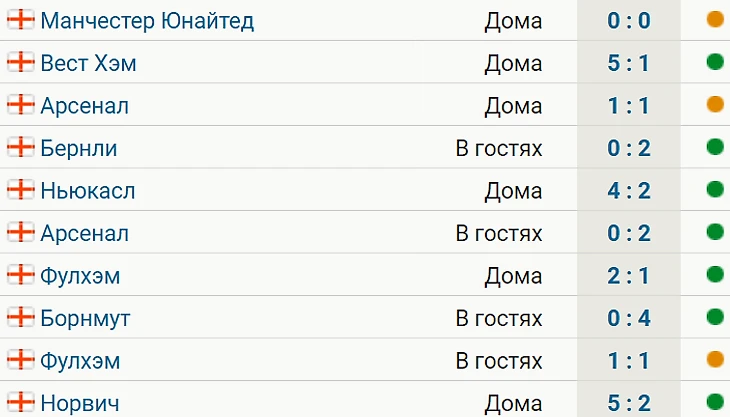Viewport: 730px width, 417px height.
Task: Click the orange draw dot in Манчестер Юнайтед row
Action: click(714, 20)
